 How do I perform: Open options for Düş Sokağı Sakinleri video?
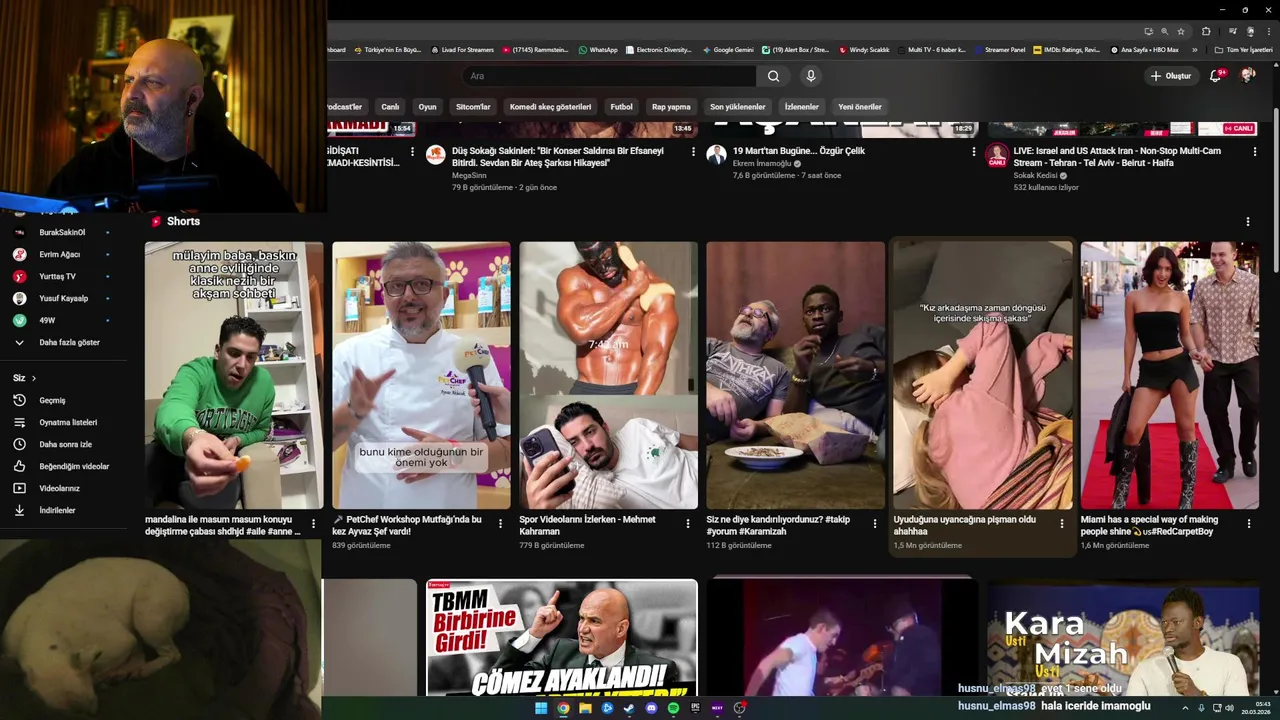click(x=693, y=152)
